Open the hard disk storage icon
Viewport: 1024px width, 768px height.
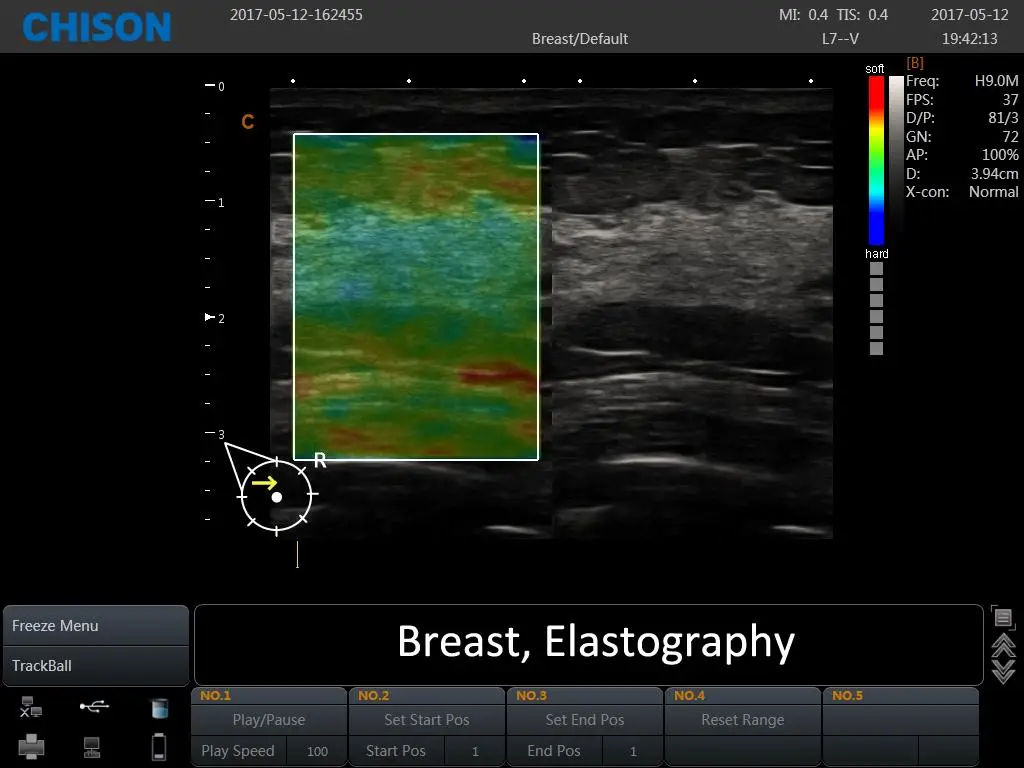(159, 708)
